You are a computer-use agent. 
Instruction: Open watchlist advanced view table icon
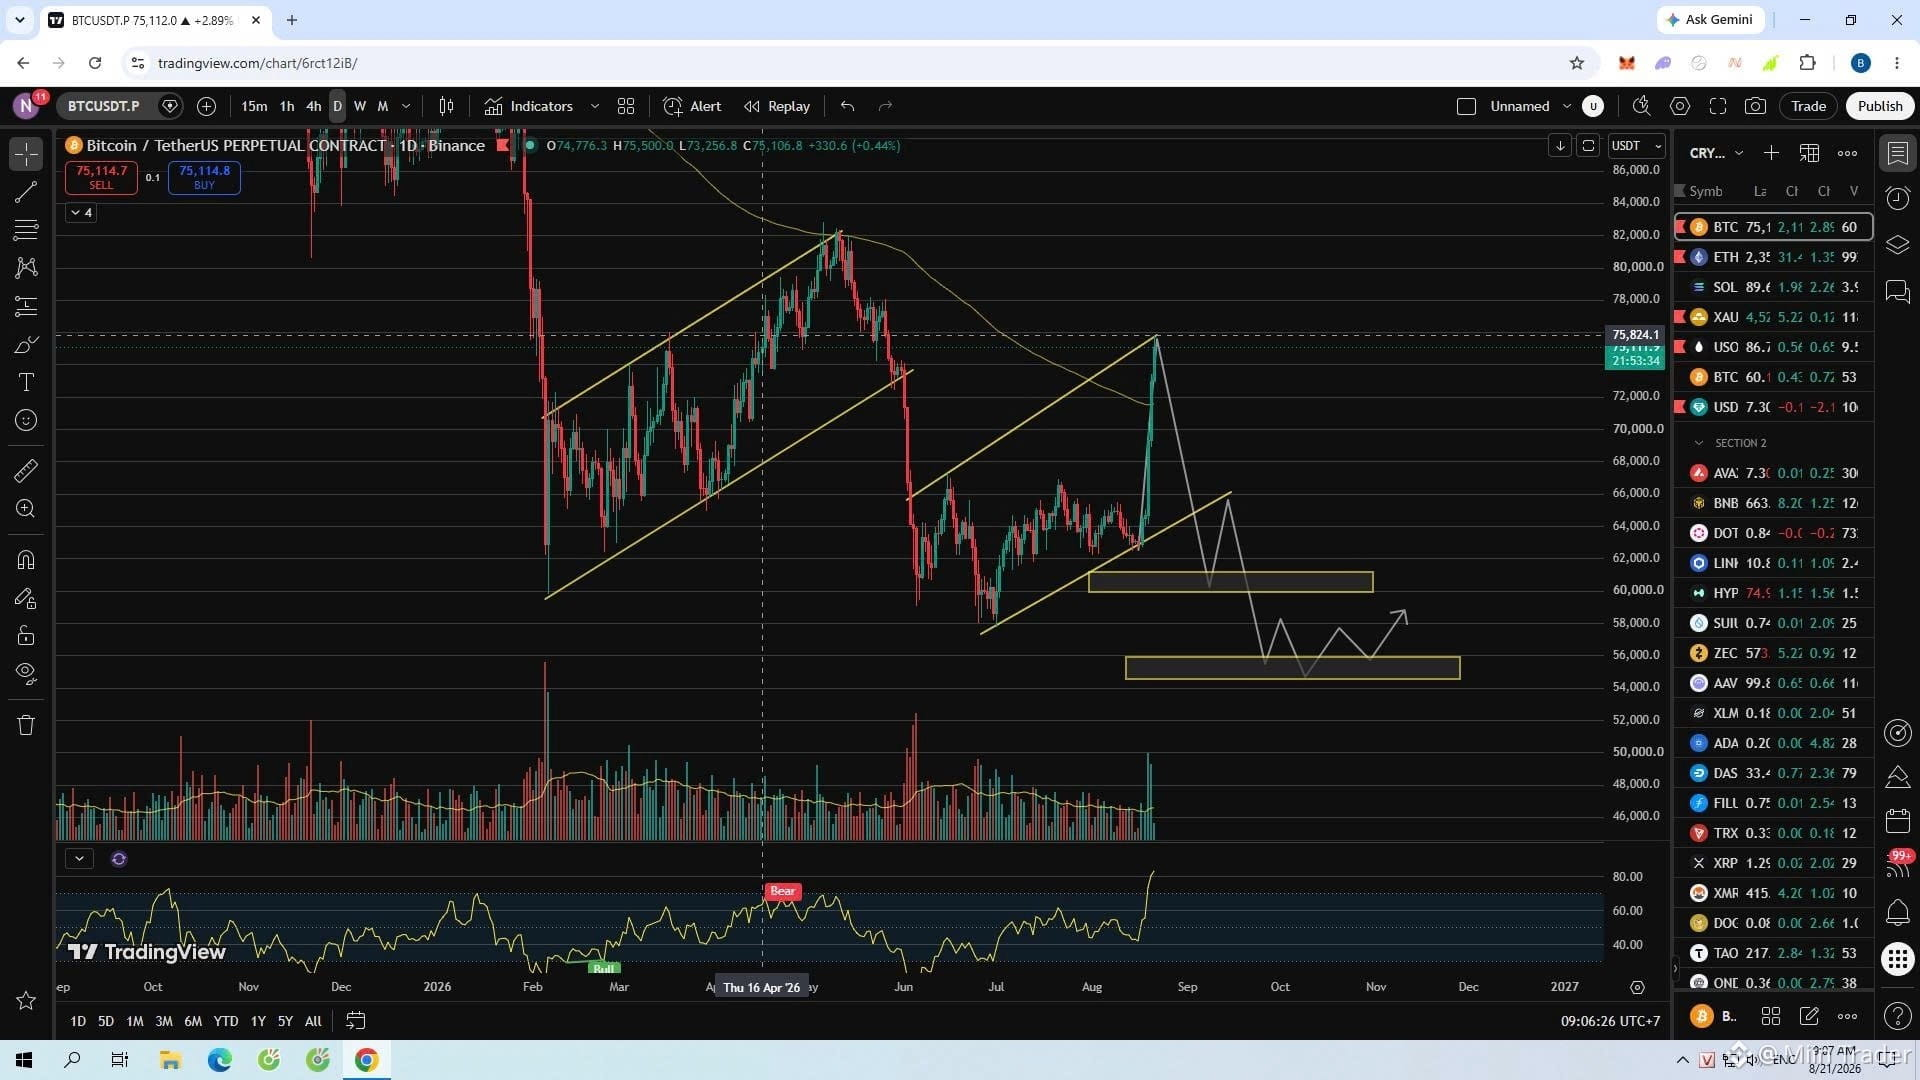click(x=1809, y=153)
